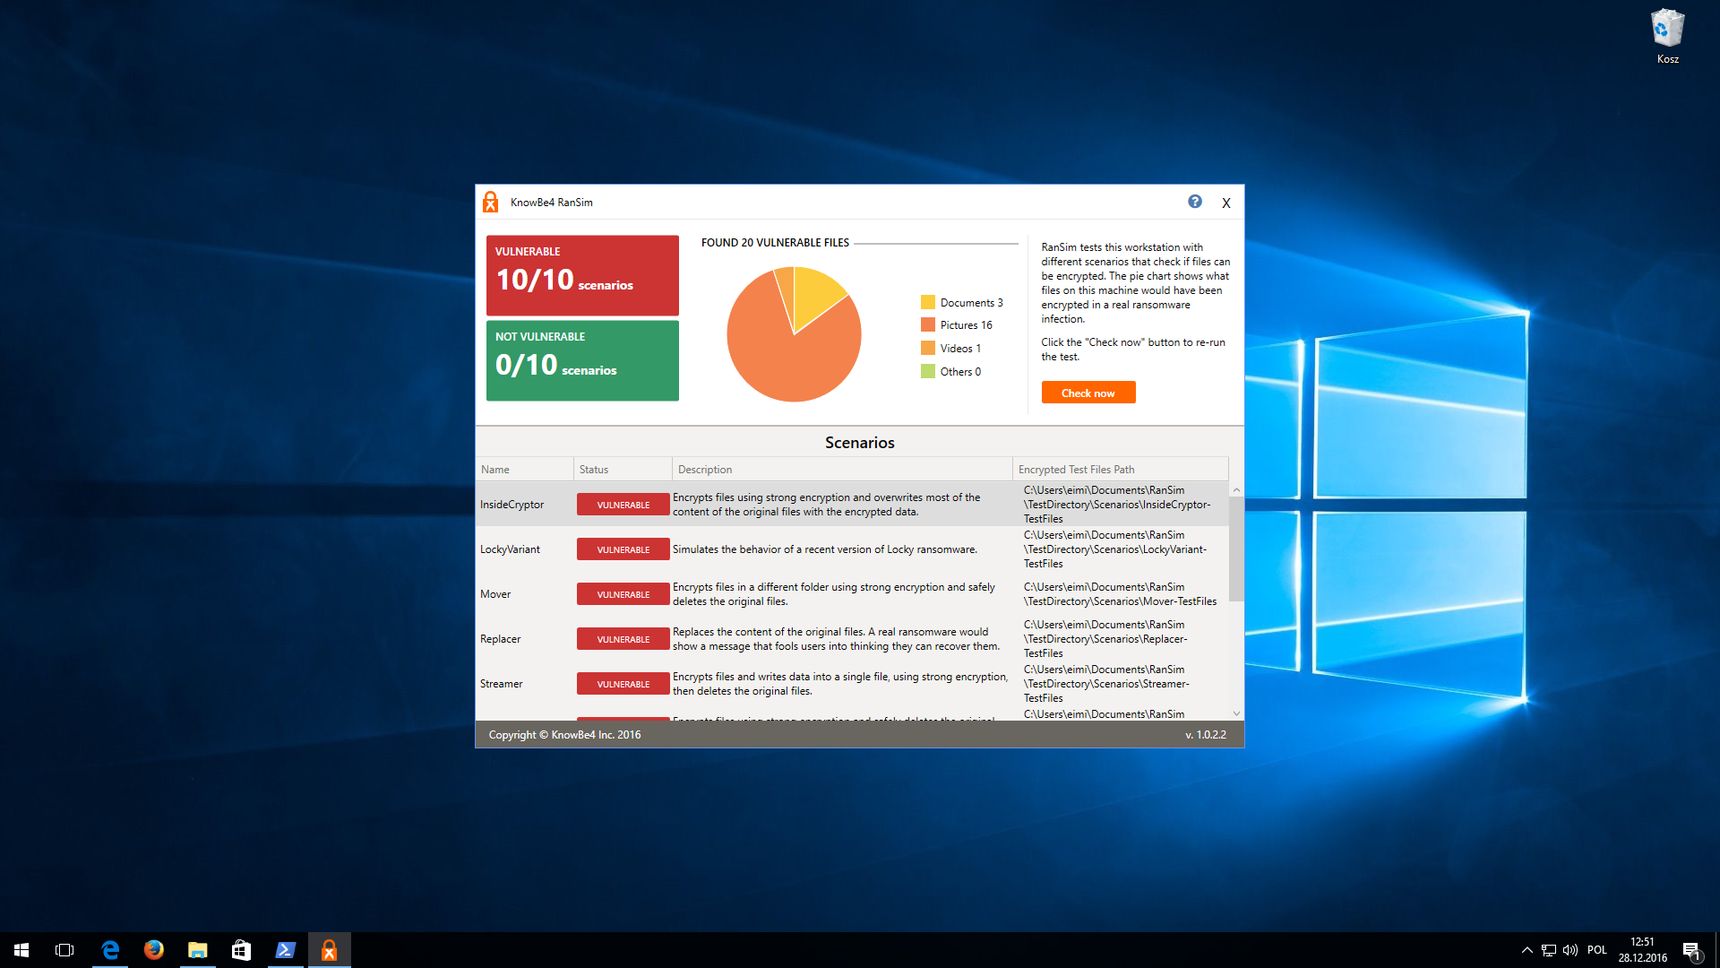
Task: Open the volume speaker tray icon
Action: coord(1570,950)
